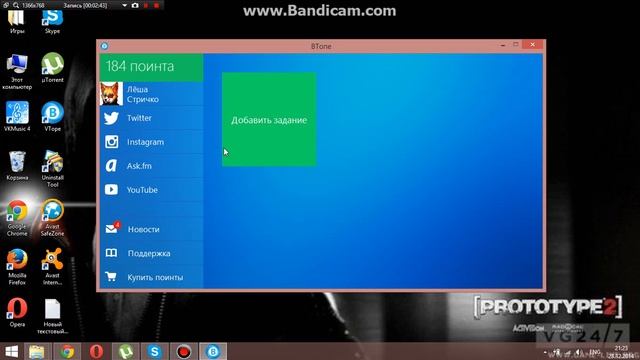Expand the Bandicam recording bar dropdown arrow

[124, 6]
